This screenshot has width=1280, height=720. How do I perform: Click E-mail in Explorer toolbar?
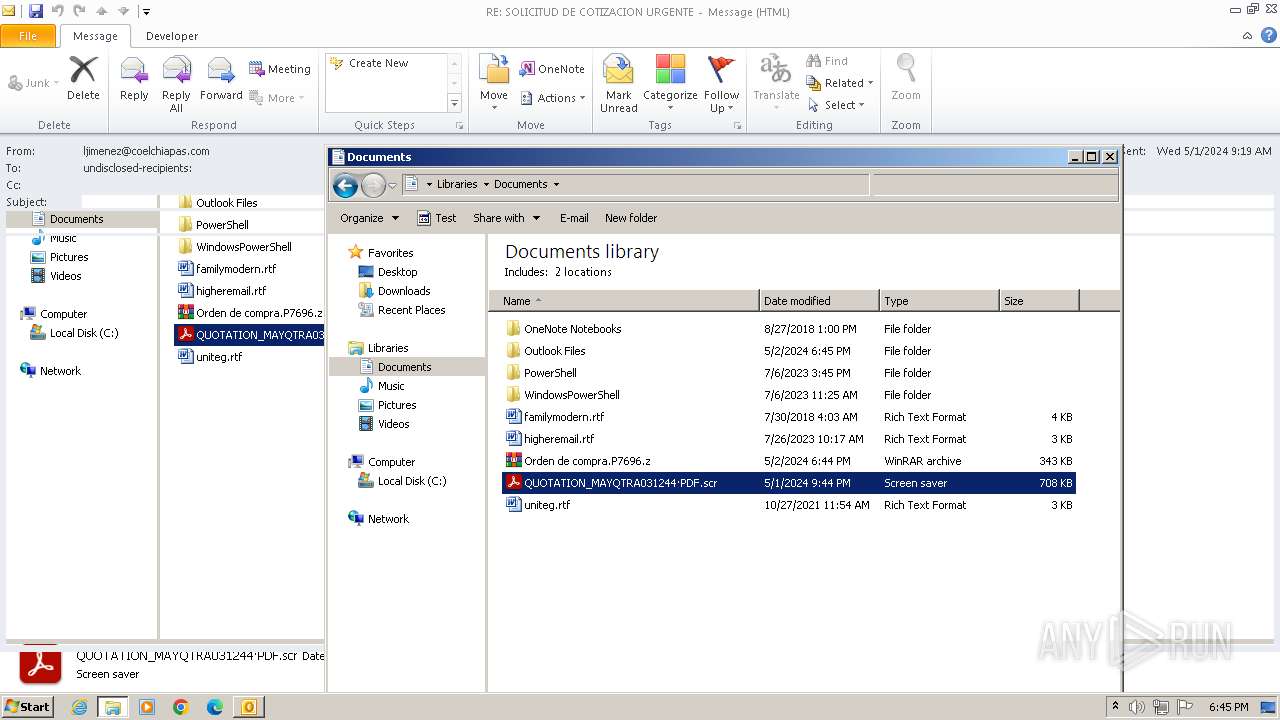coord(574,218)
